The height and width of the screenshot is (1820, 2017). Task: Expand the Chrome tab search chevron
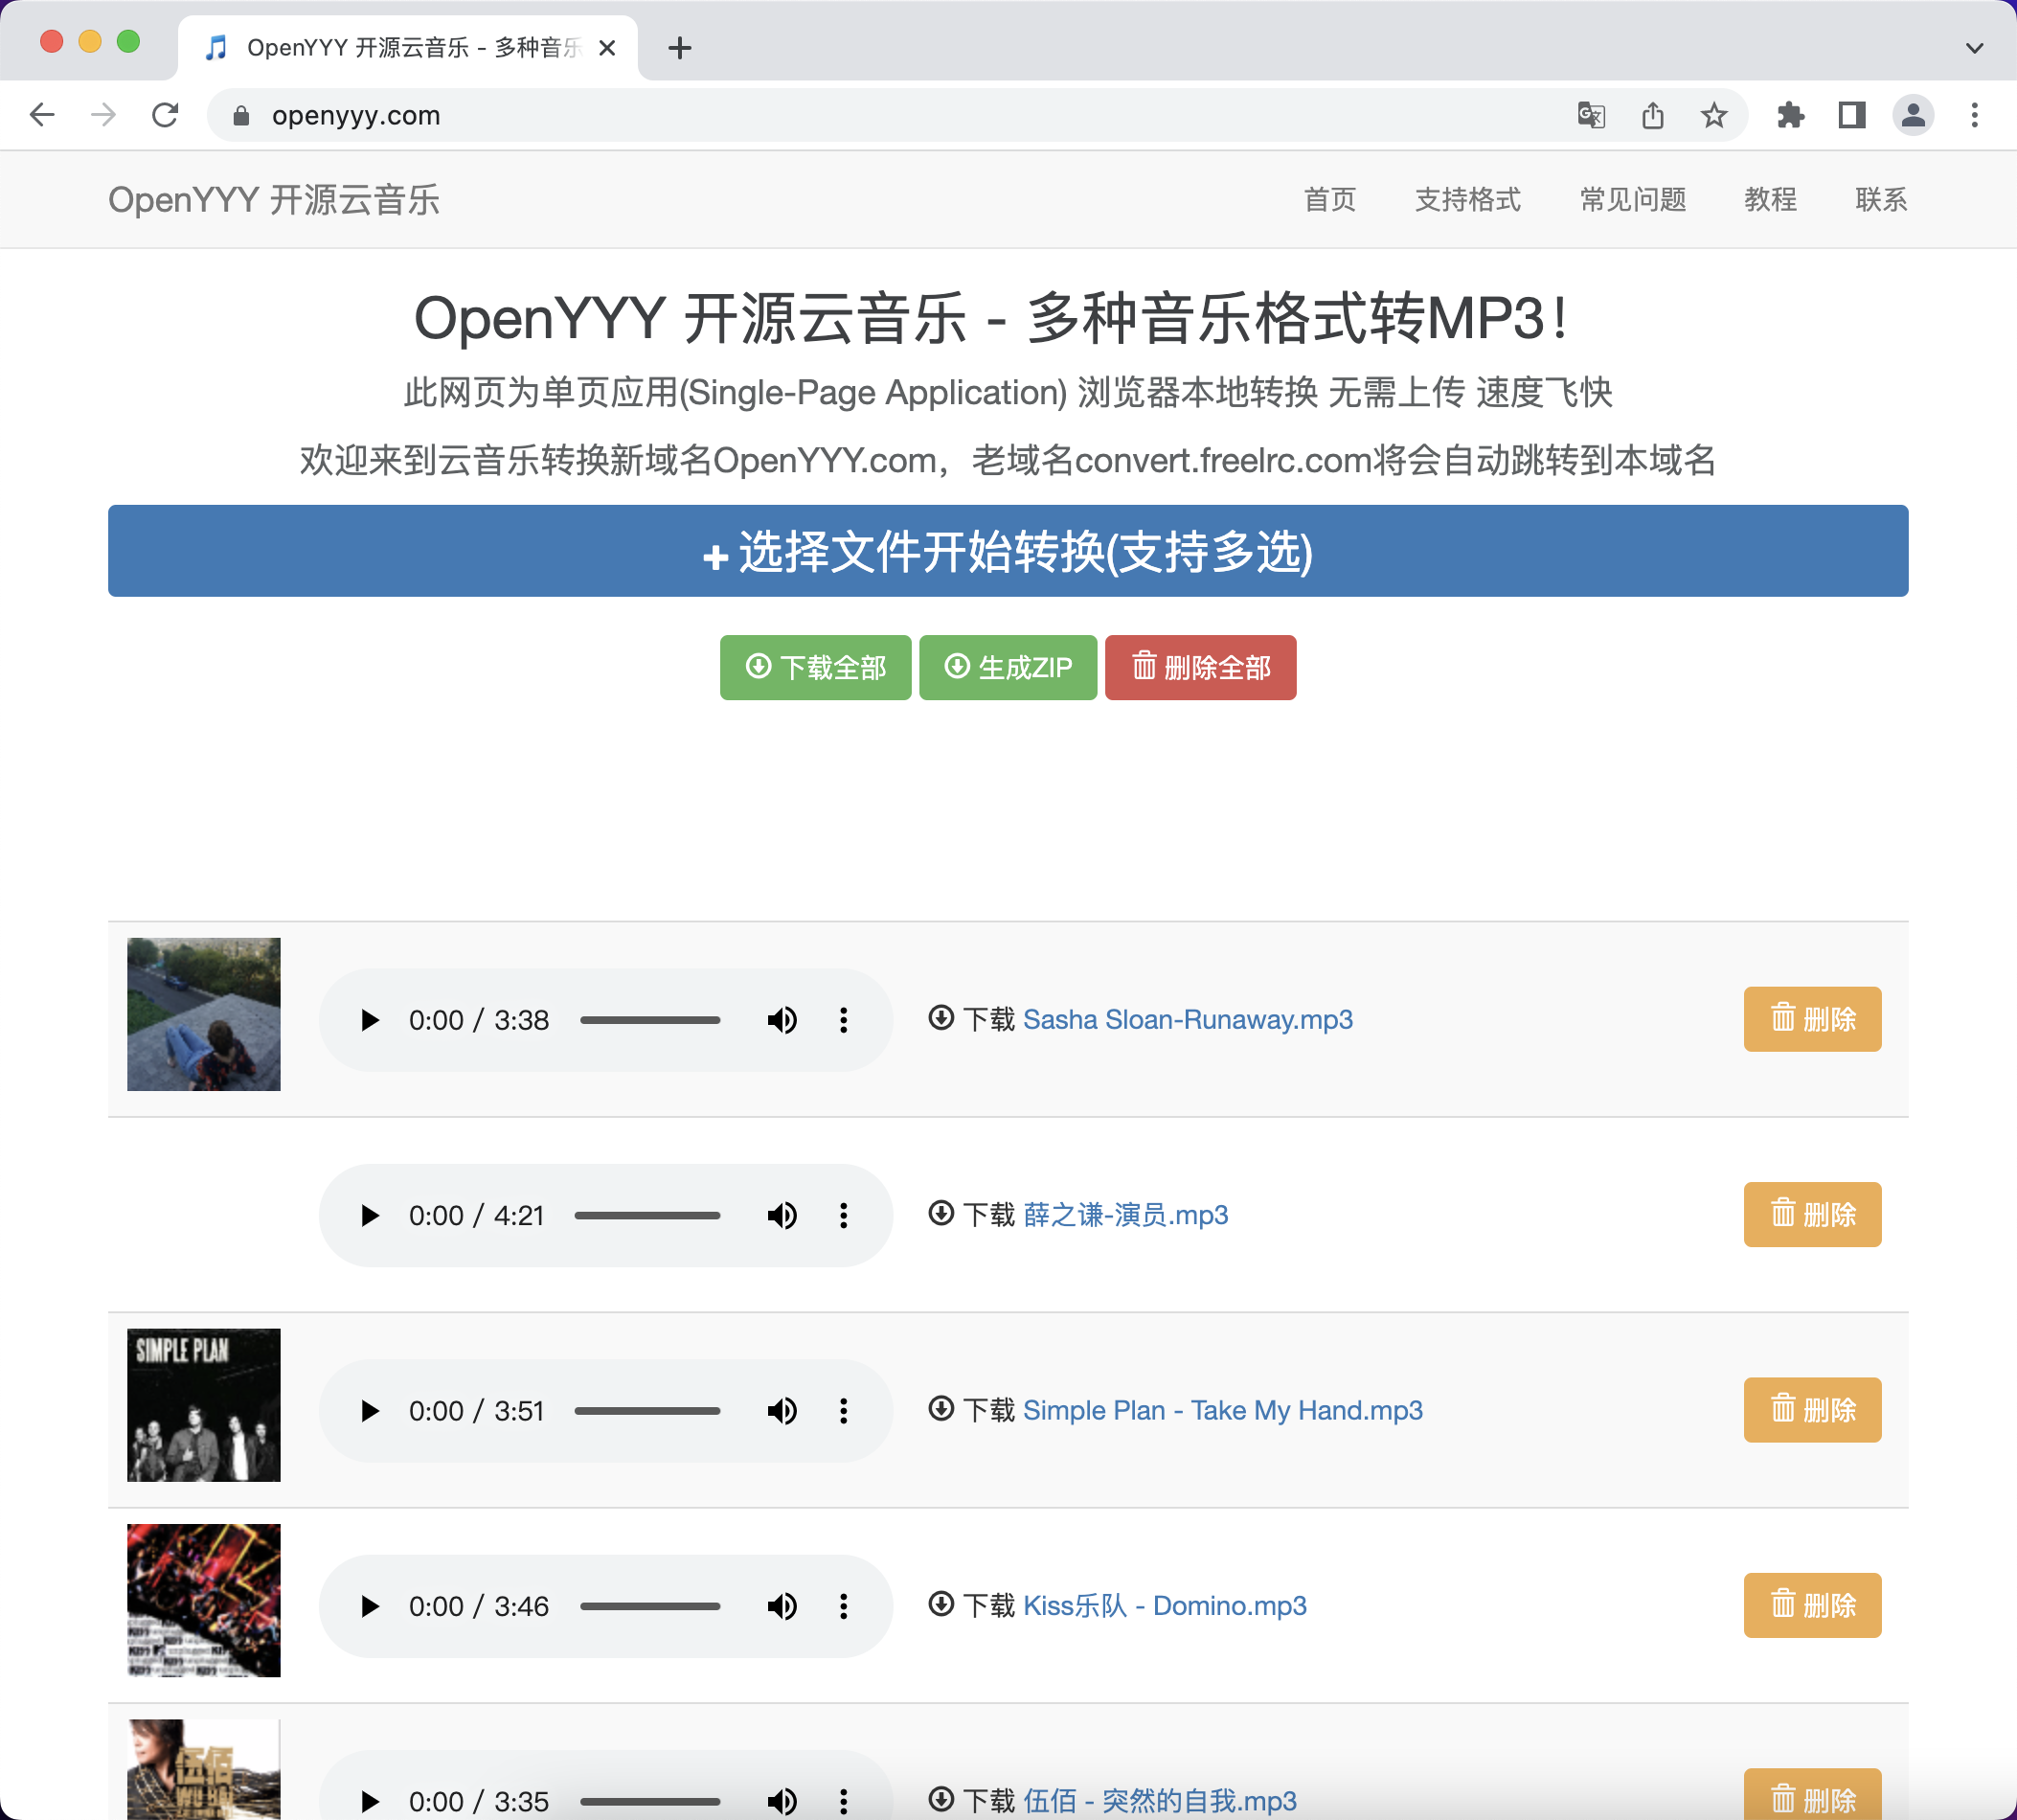pos(1974,48)
